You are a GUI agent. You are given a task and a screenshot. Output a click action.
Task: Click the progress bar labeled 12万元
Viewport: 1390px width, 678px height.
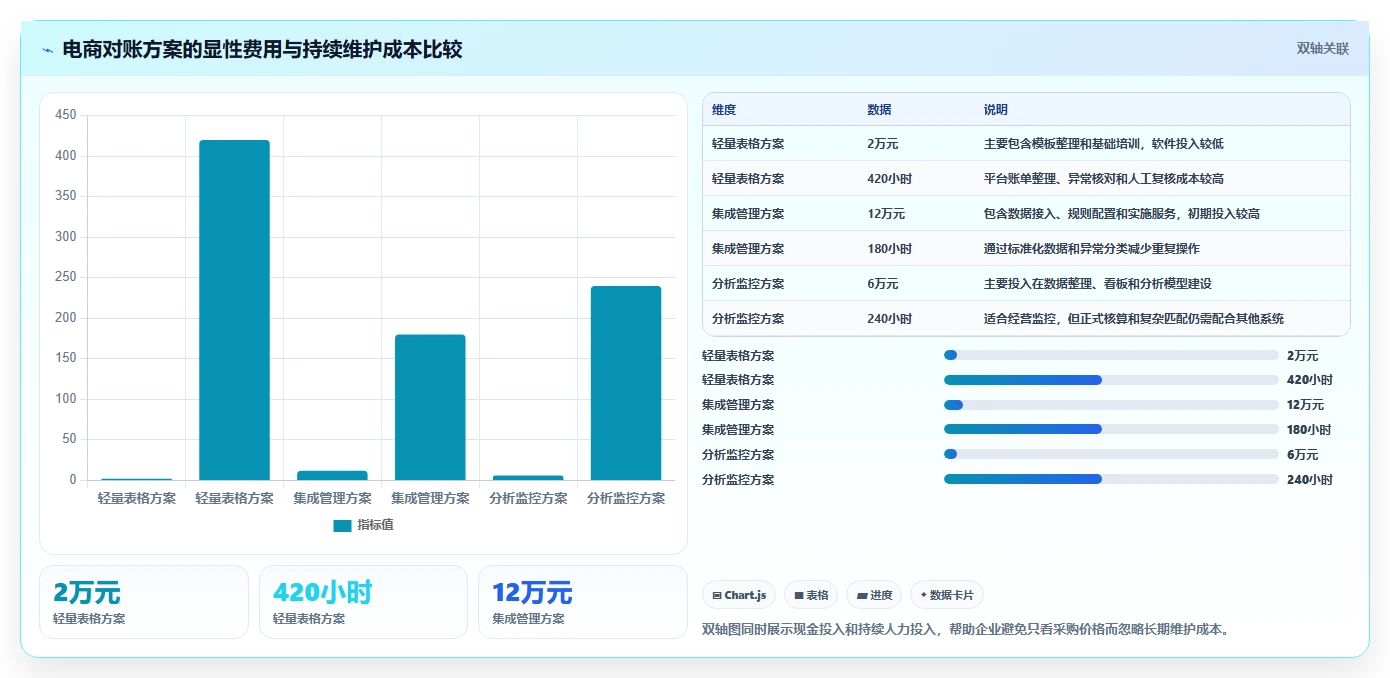point(1111,405)
